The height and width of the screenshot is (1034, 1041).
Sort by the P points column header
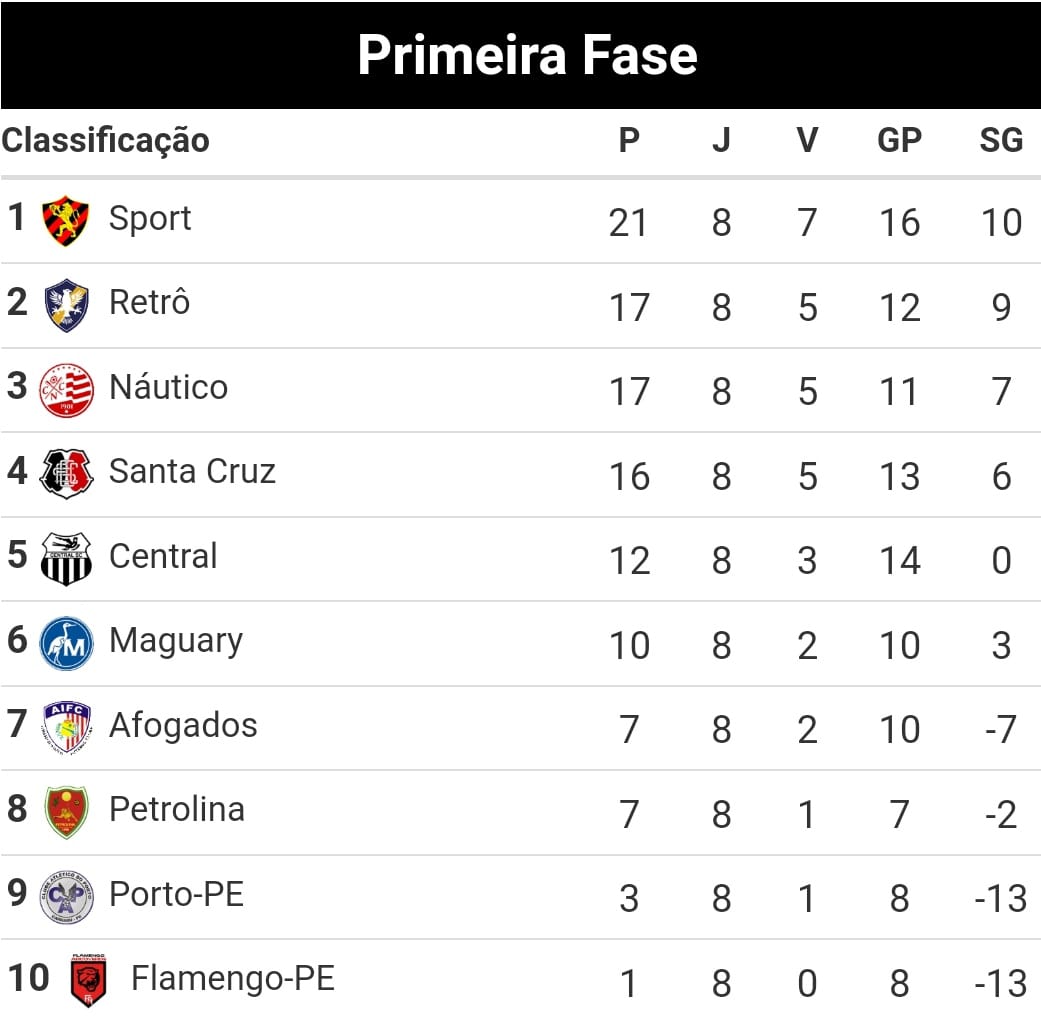click(x=629, y=140)
